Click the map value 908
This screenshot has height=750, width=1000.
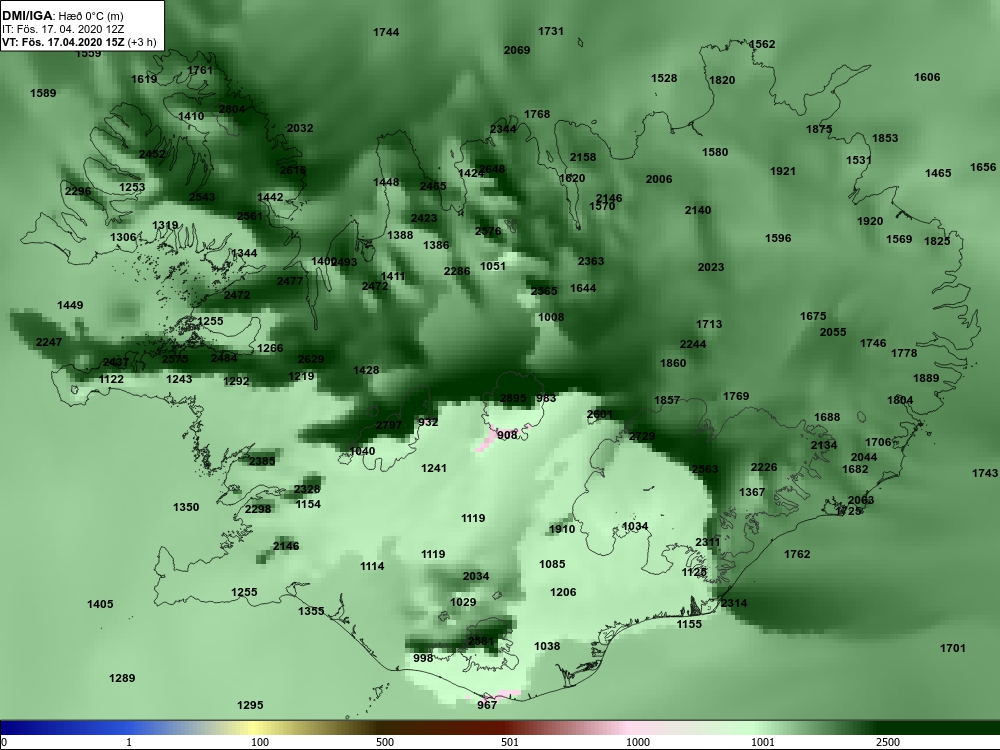coord(507,436)
